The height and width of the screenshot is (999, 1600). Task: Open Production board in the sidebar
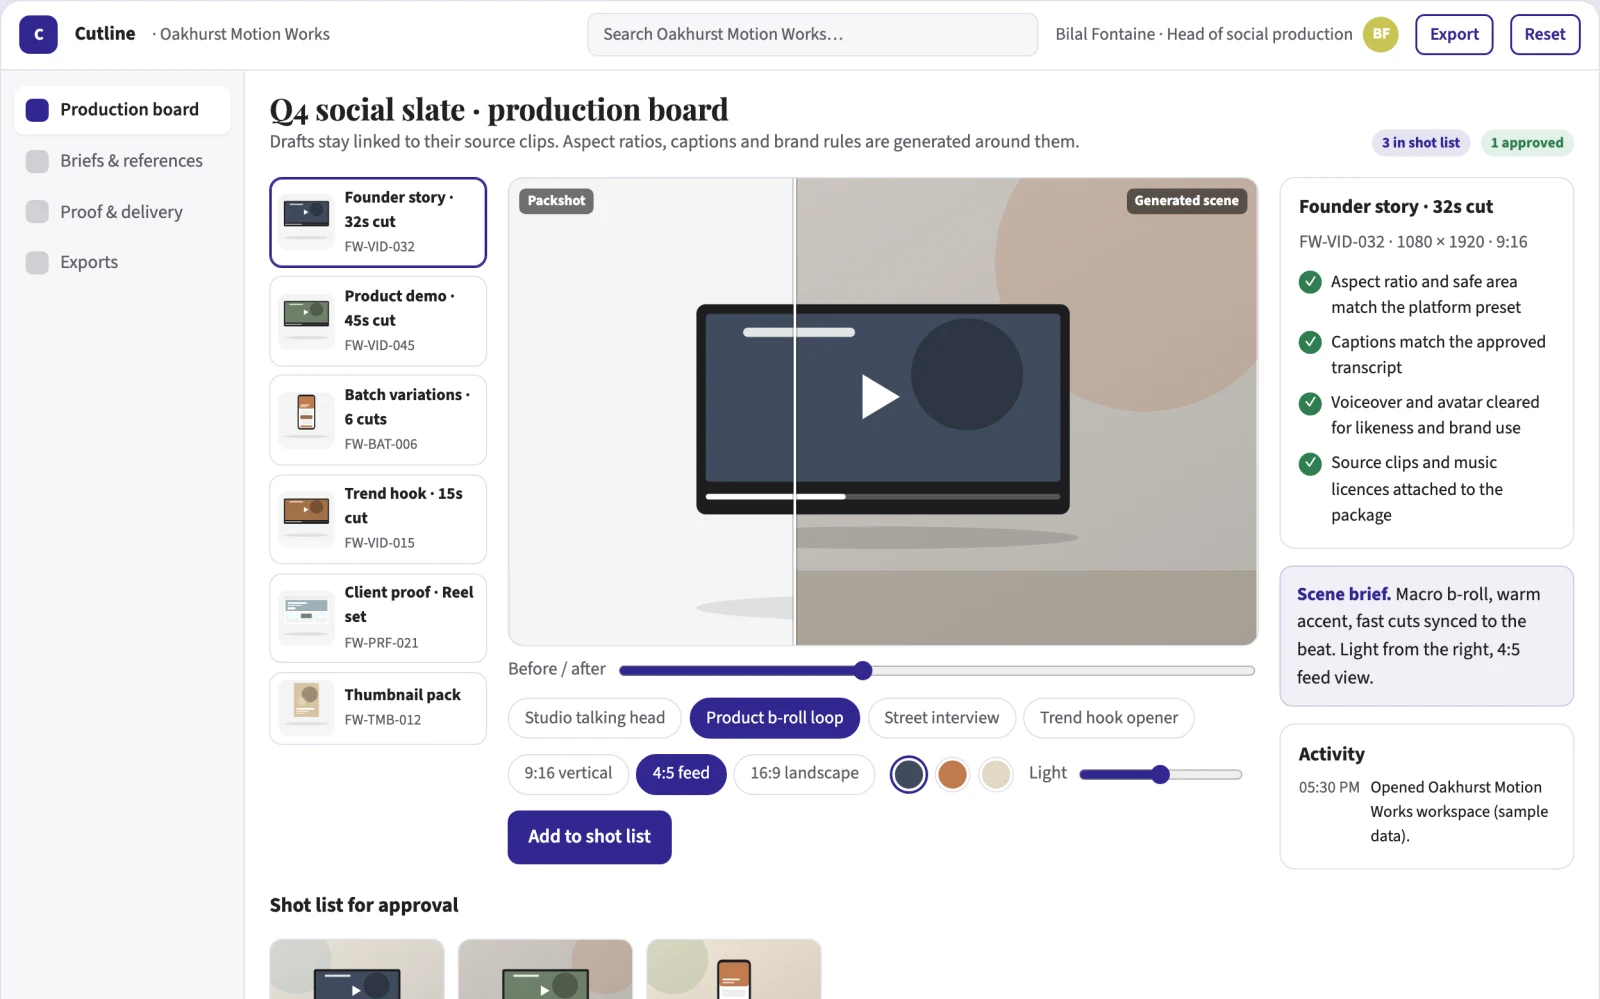pyautogui.click(x=122, y=110)
